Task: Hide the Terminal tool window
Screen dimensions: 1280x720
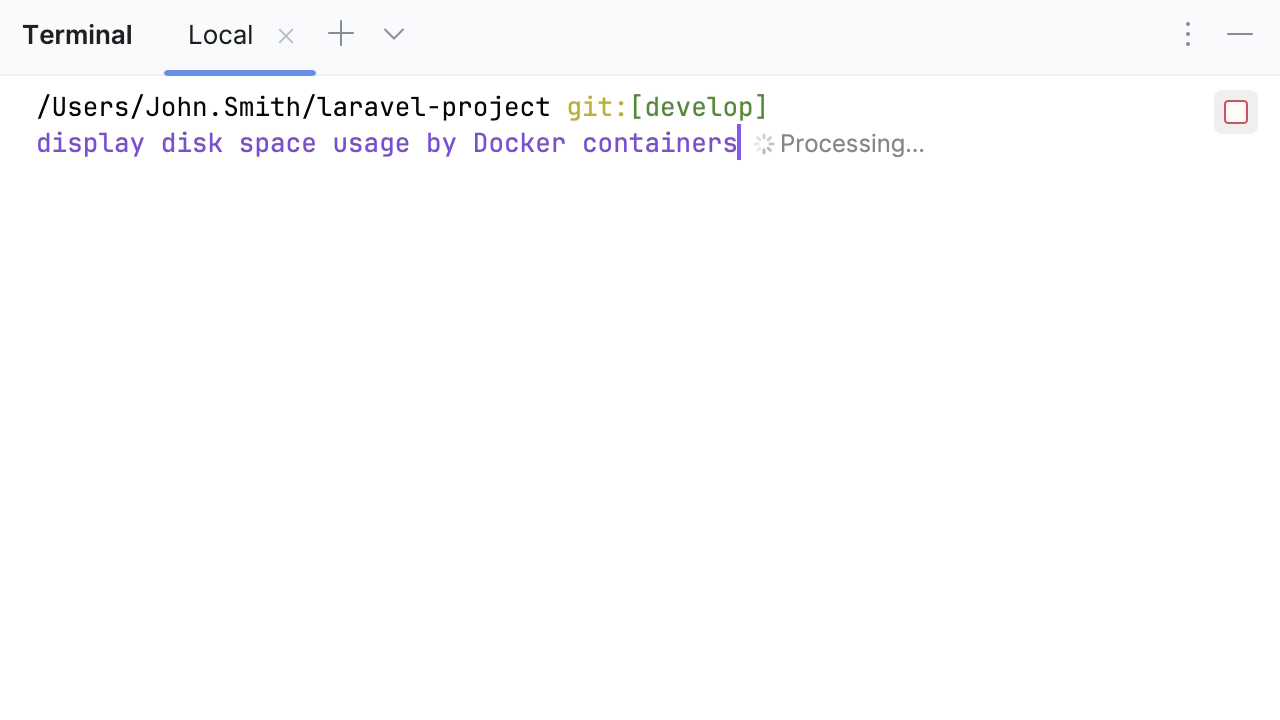Action: point(1240,34)
